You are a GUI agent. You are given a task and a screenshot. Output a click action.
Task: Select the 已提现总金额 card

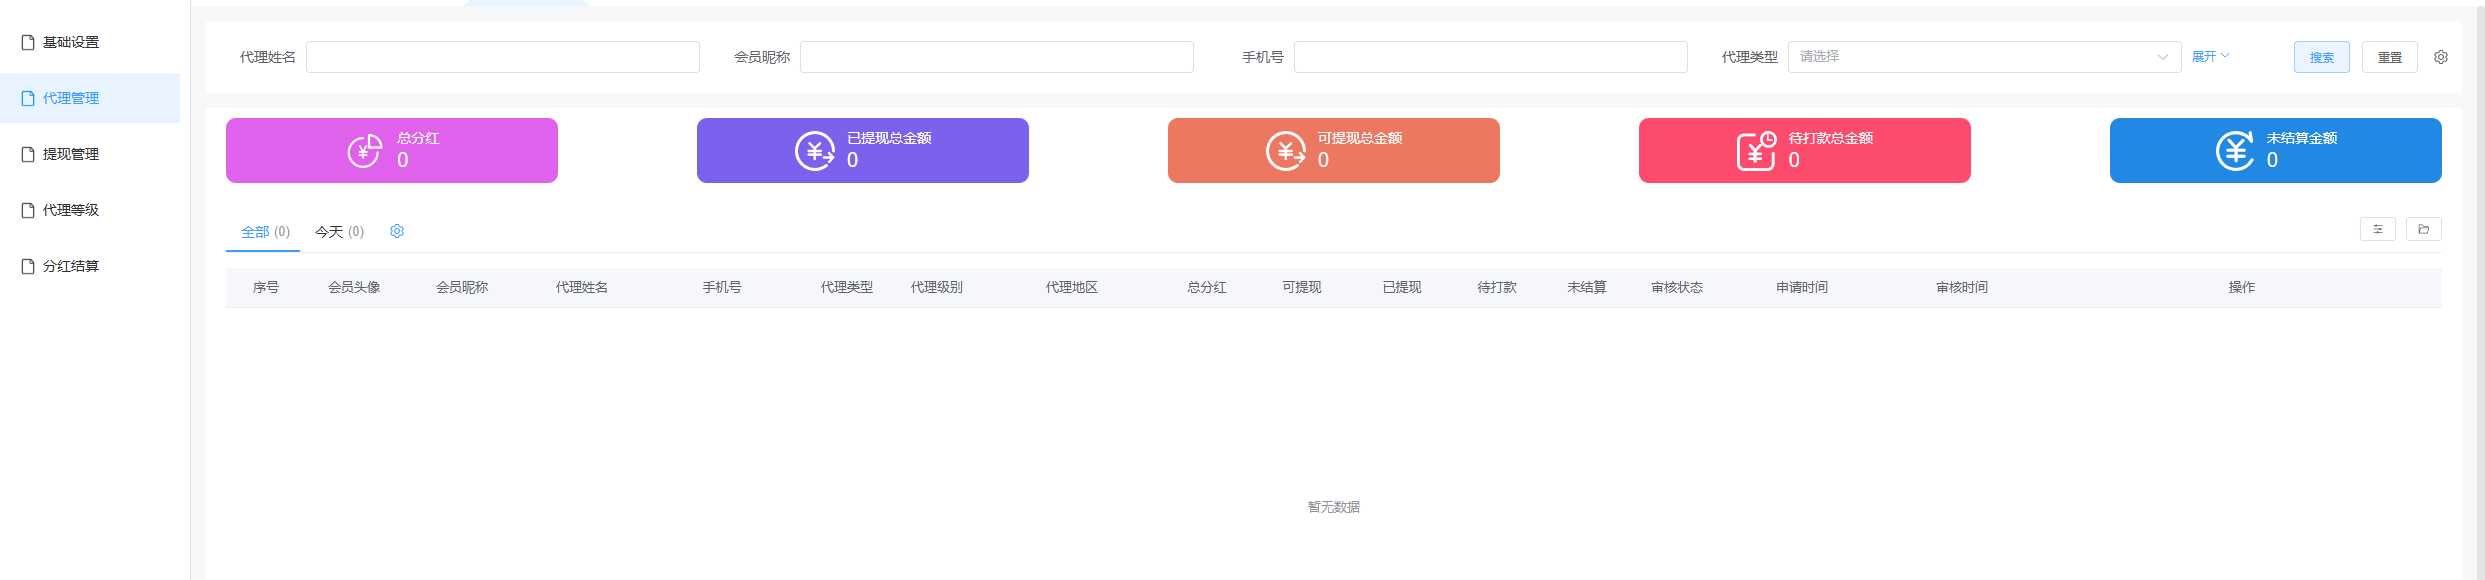coord(863,150)
